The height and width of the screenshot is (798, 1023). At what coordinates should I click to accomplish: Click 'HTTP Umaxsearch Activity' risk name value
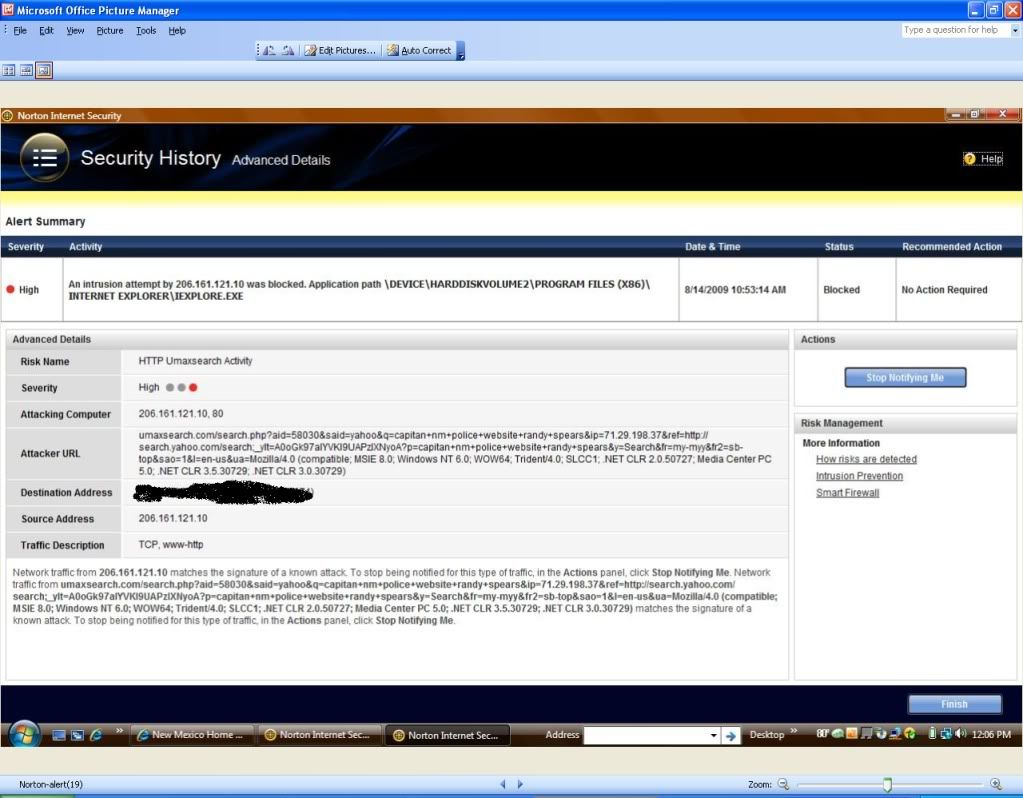pyautogui.click(x=195, y=361)
